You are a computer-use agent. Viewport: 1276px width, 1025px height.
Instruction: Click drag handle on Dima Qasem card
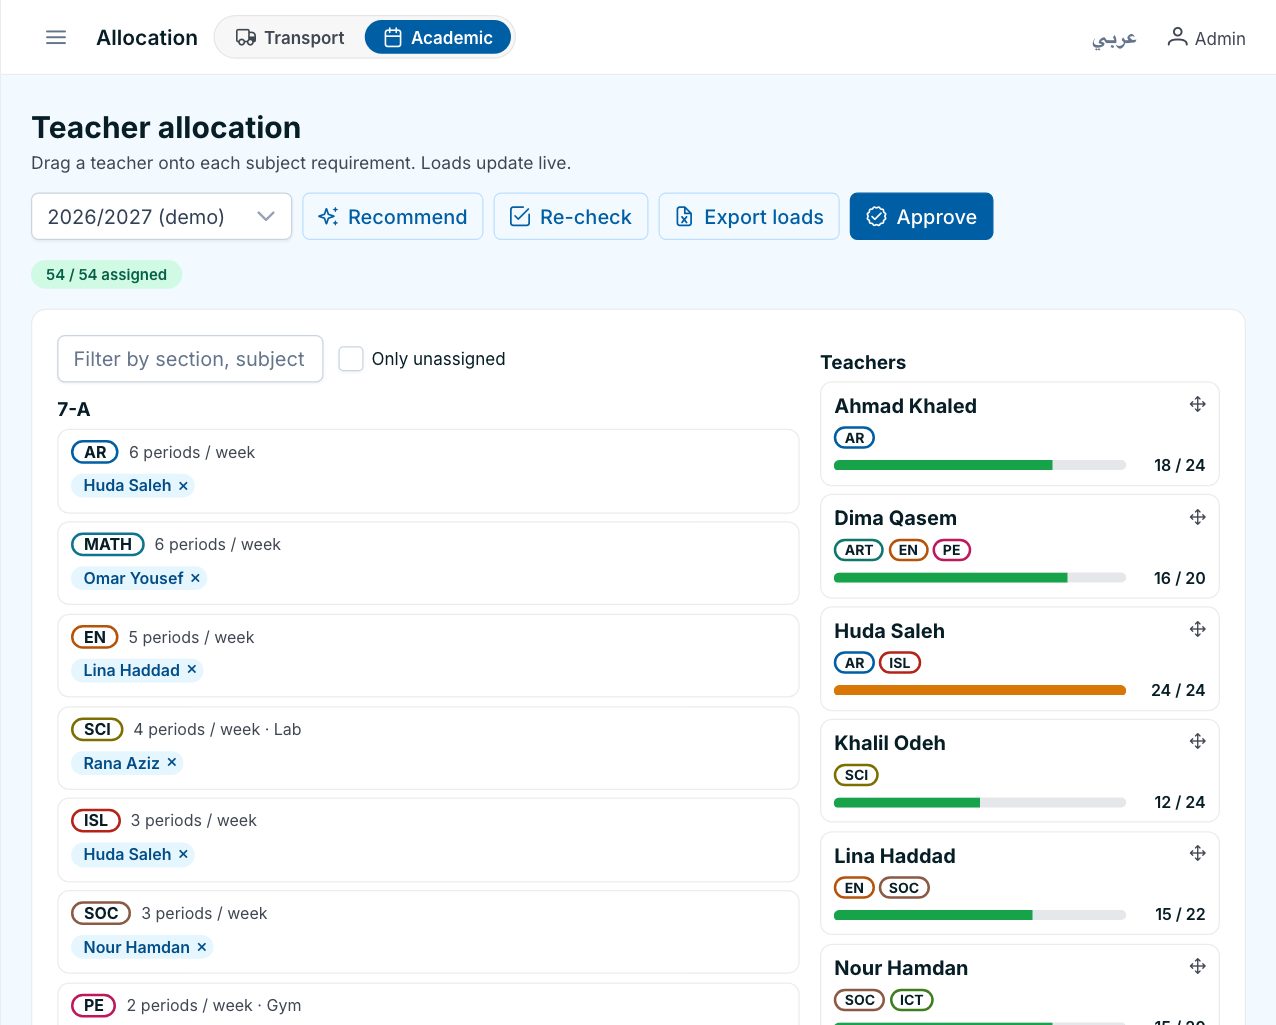tap(1197, 517)
